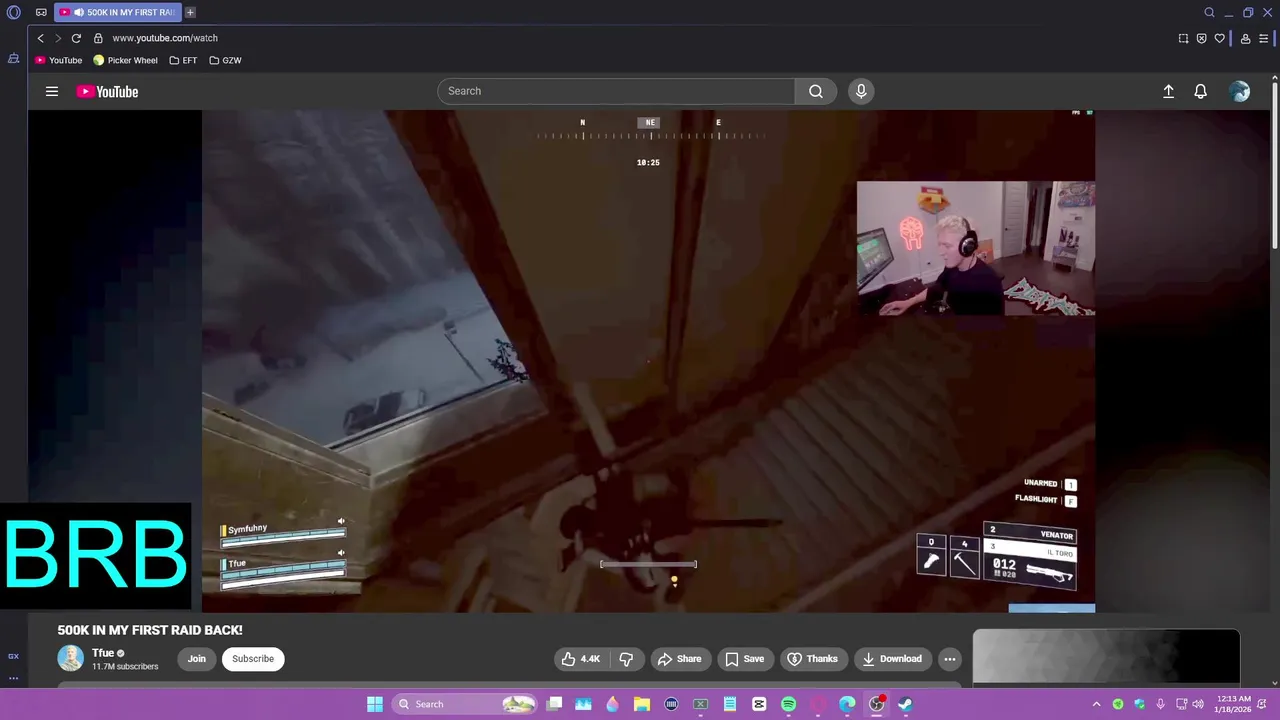This screenshot has height=720, width=1280.
Task: Open the Picker Wheel bookmark
Action: tap(125, 60)
